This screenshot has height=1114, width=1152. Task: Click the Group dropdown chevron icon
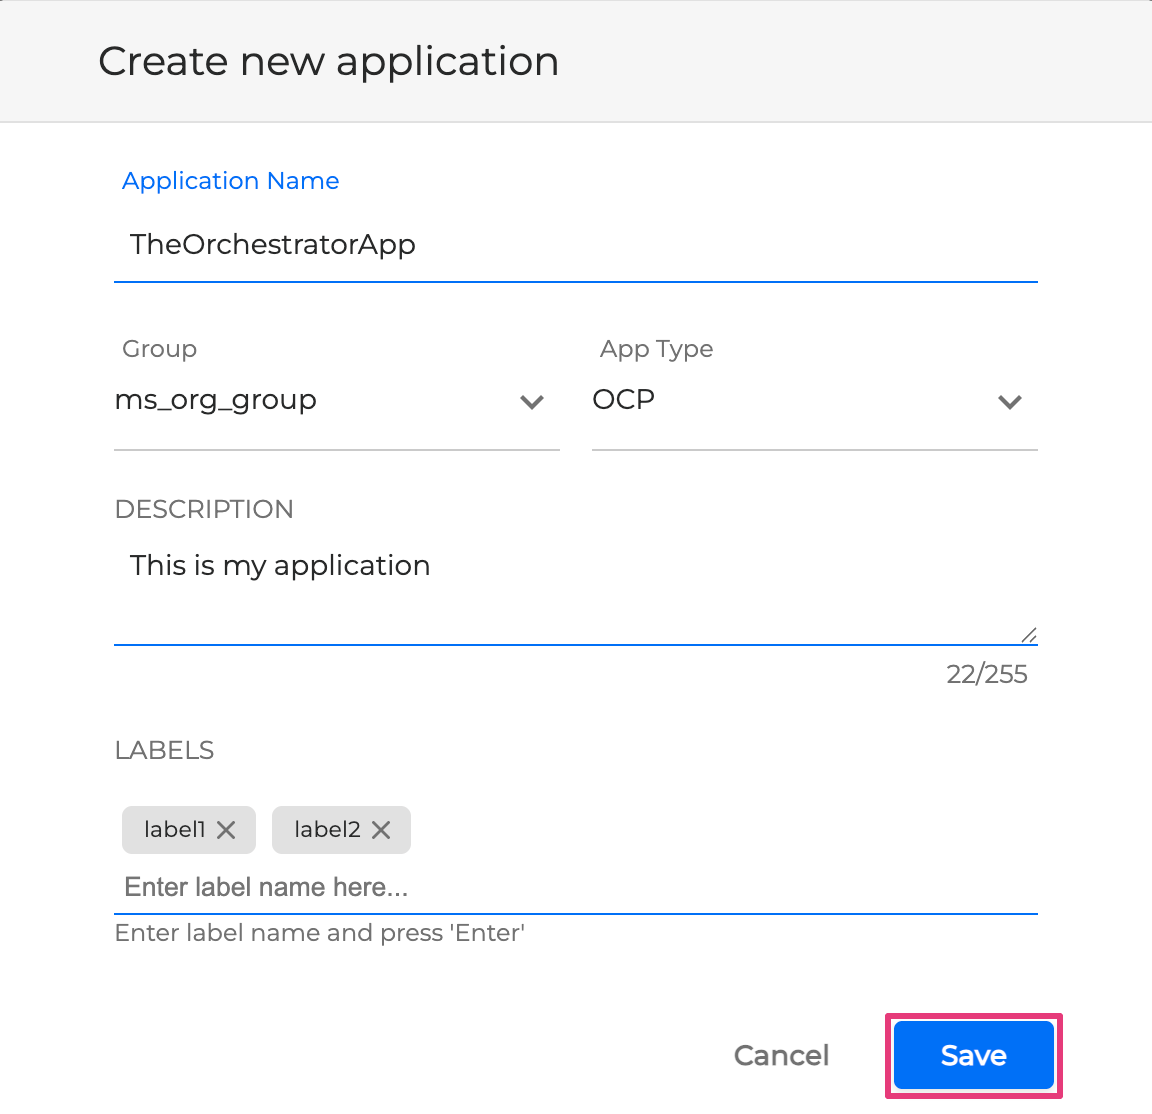tap(532, 402)
